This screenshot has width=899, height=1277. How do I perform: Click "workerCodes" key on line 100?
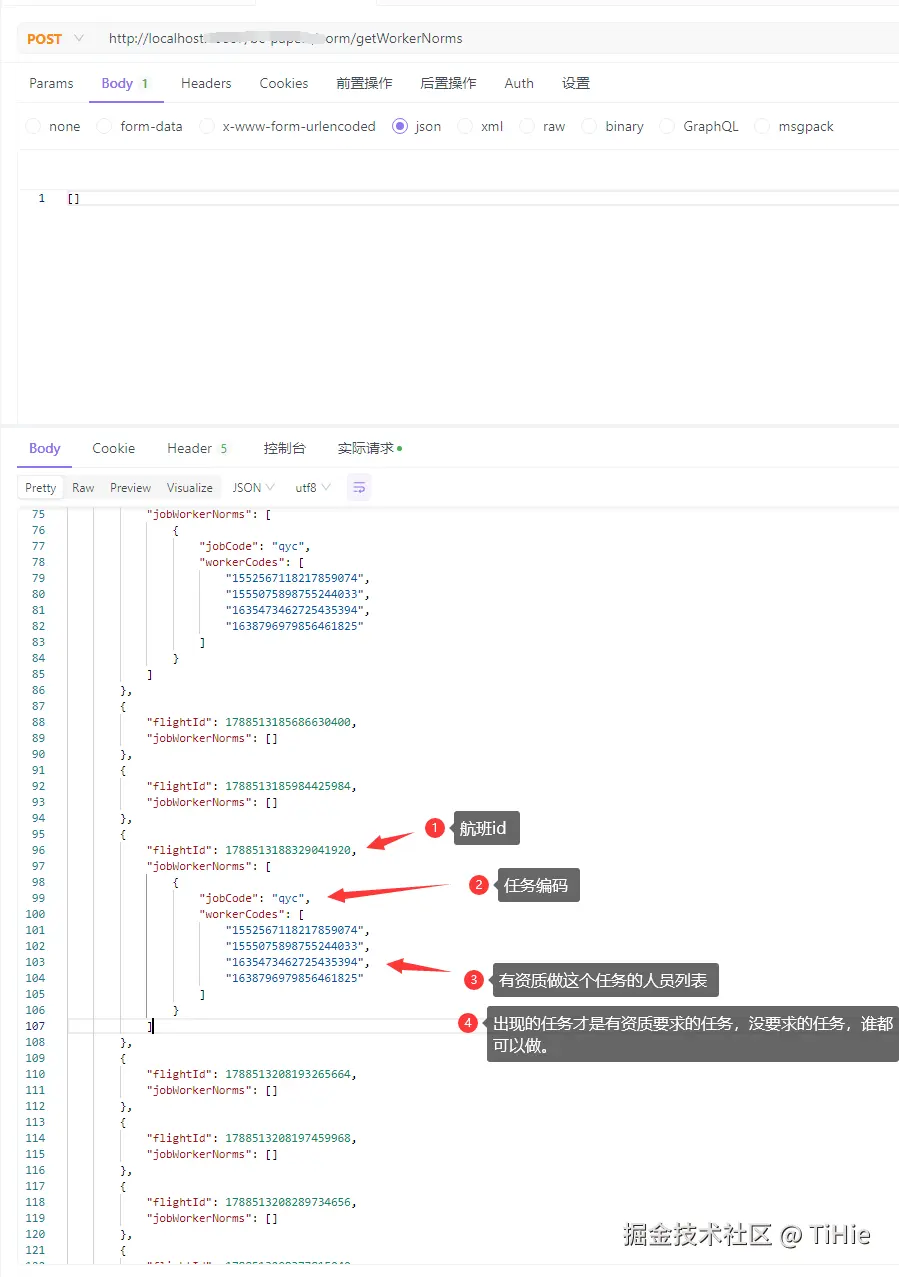(x=243, y=914)
